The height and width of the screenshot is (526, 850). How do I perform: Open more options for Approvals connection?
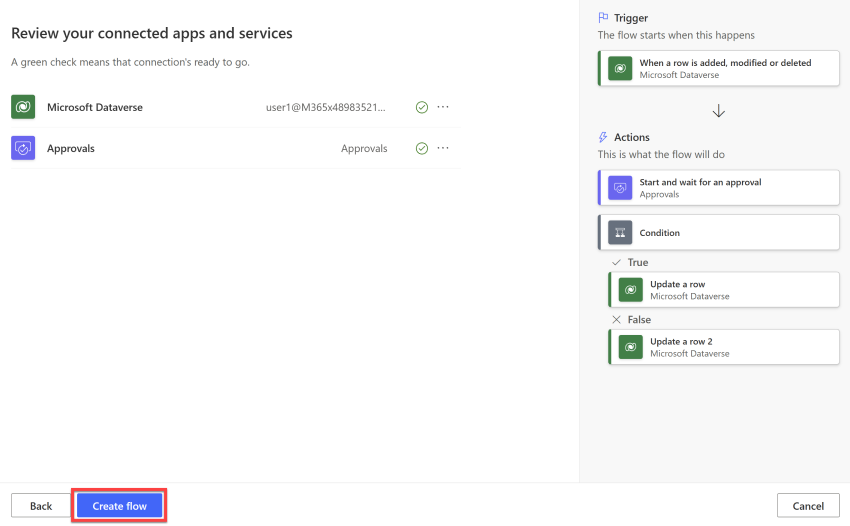coord(443,148)
